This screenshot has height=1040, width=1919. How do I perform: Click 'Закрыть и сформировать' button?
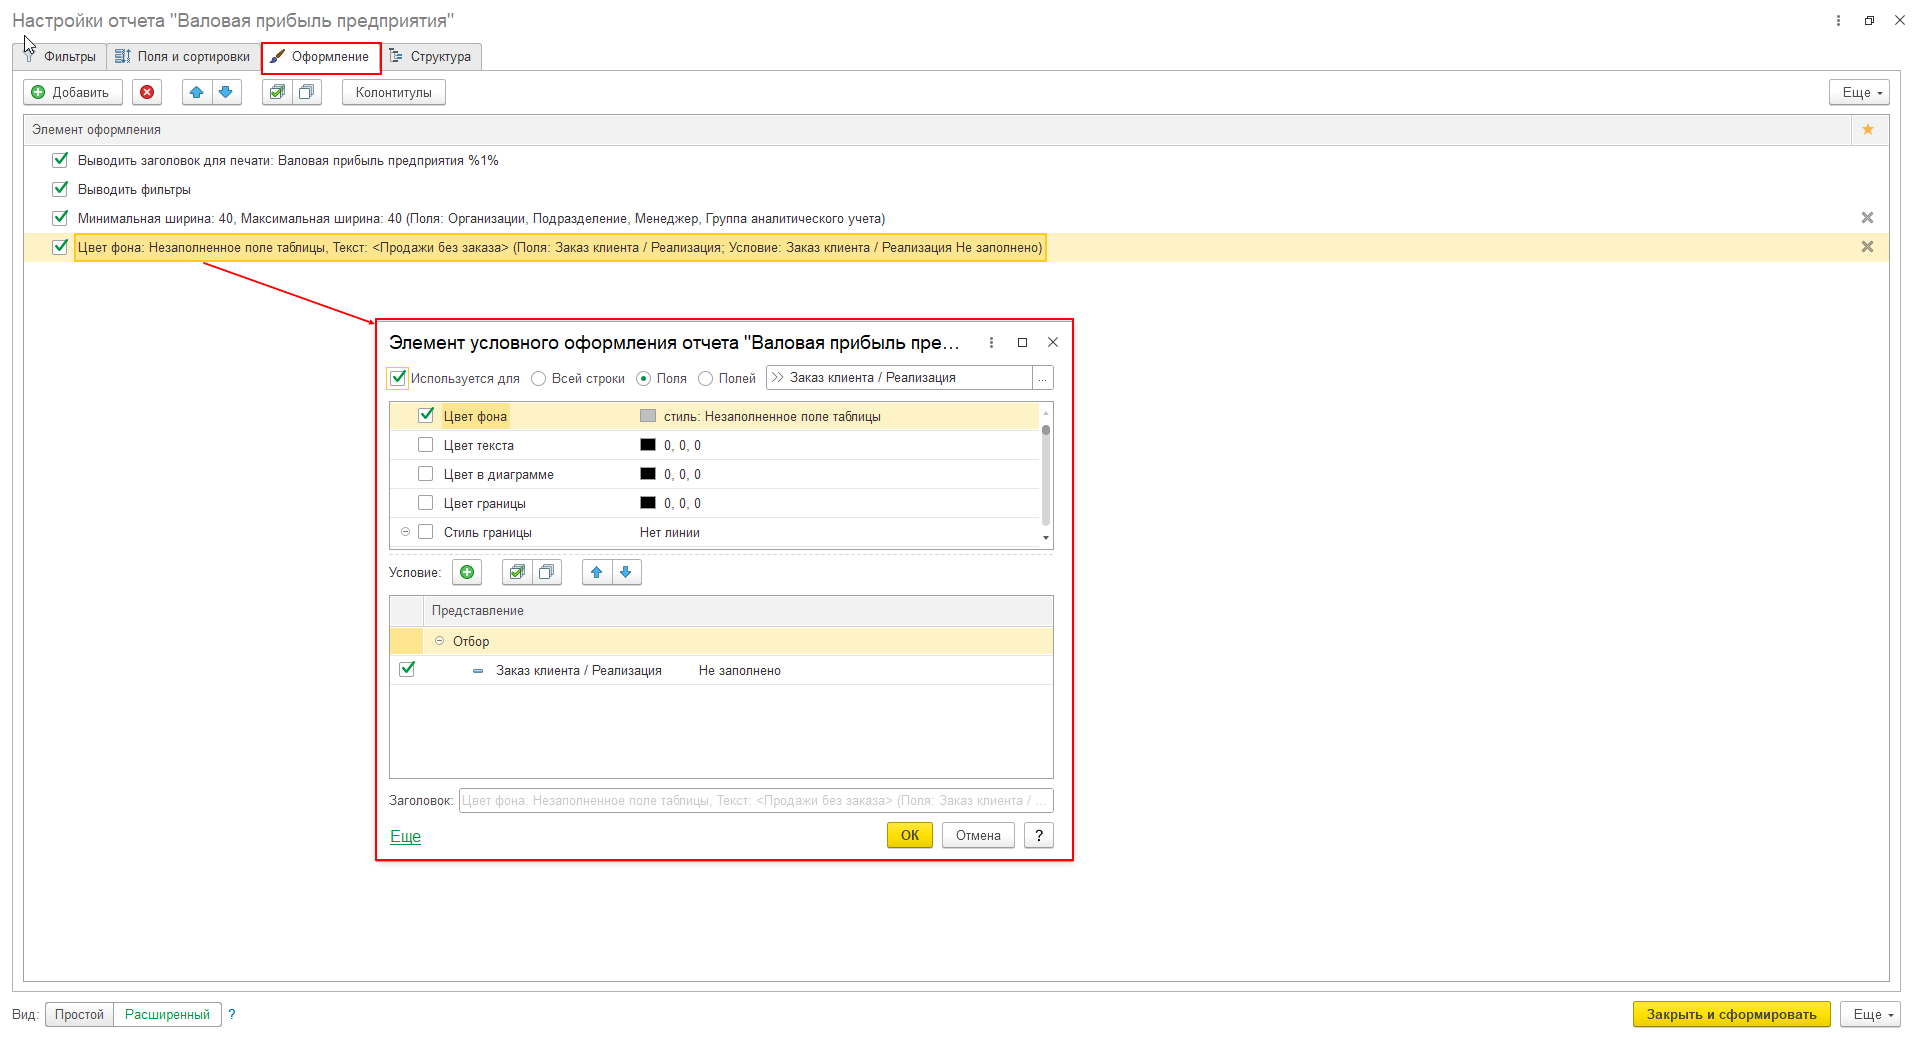1731,1014
